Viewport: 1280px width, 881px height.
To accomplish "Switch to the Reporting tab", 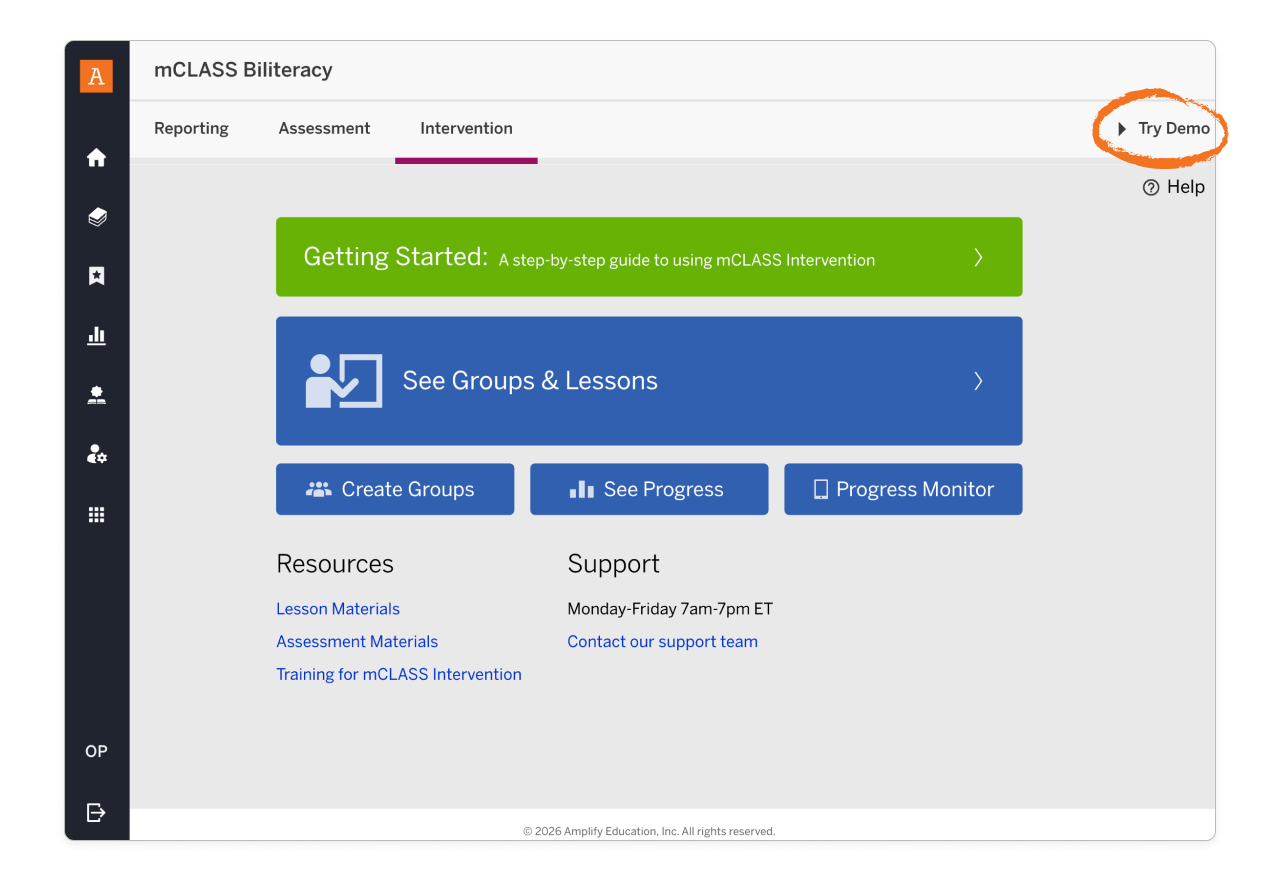I will point(191,128).
